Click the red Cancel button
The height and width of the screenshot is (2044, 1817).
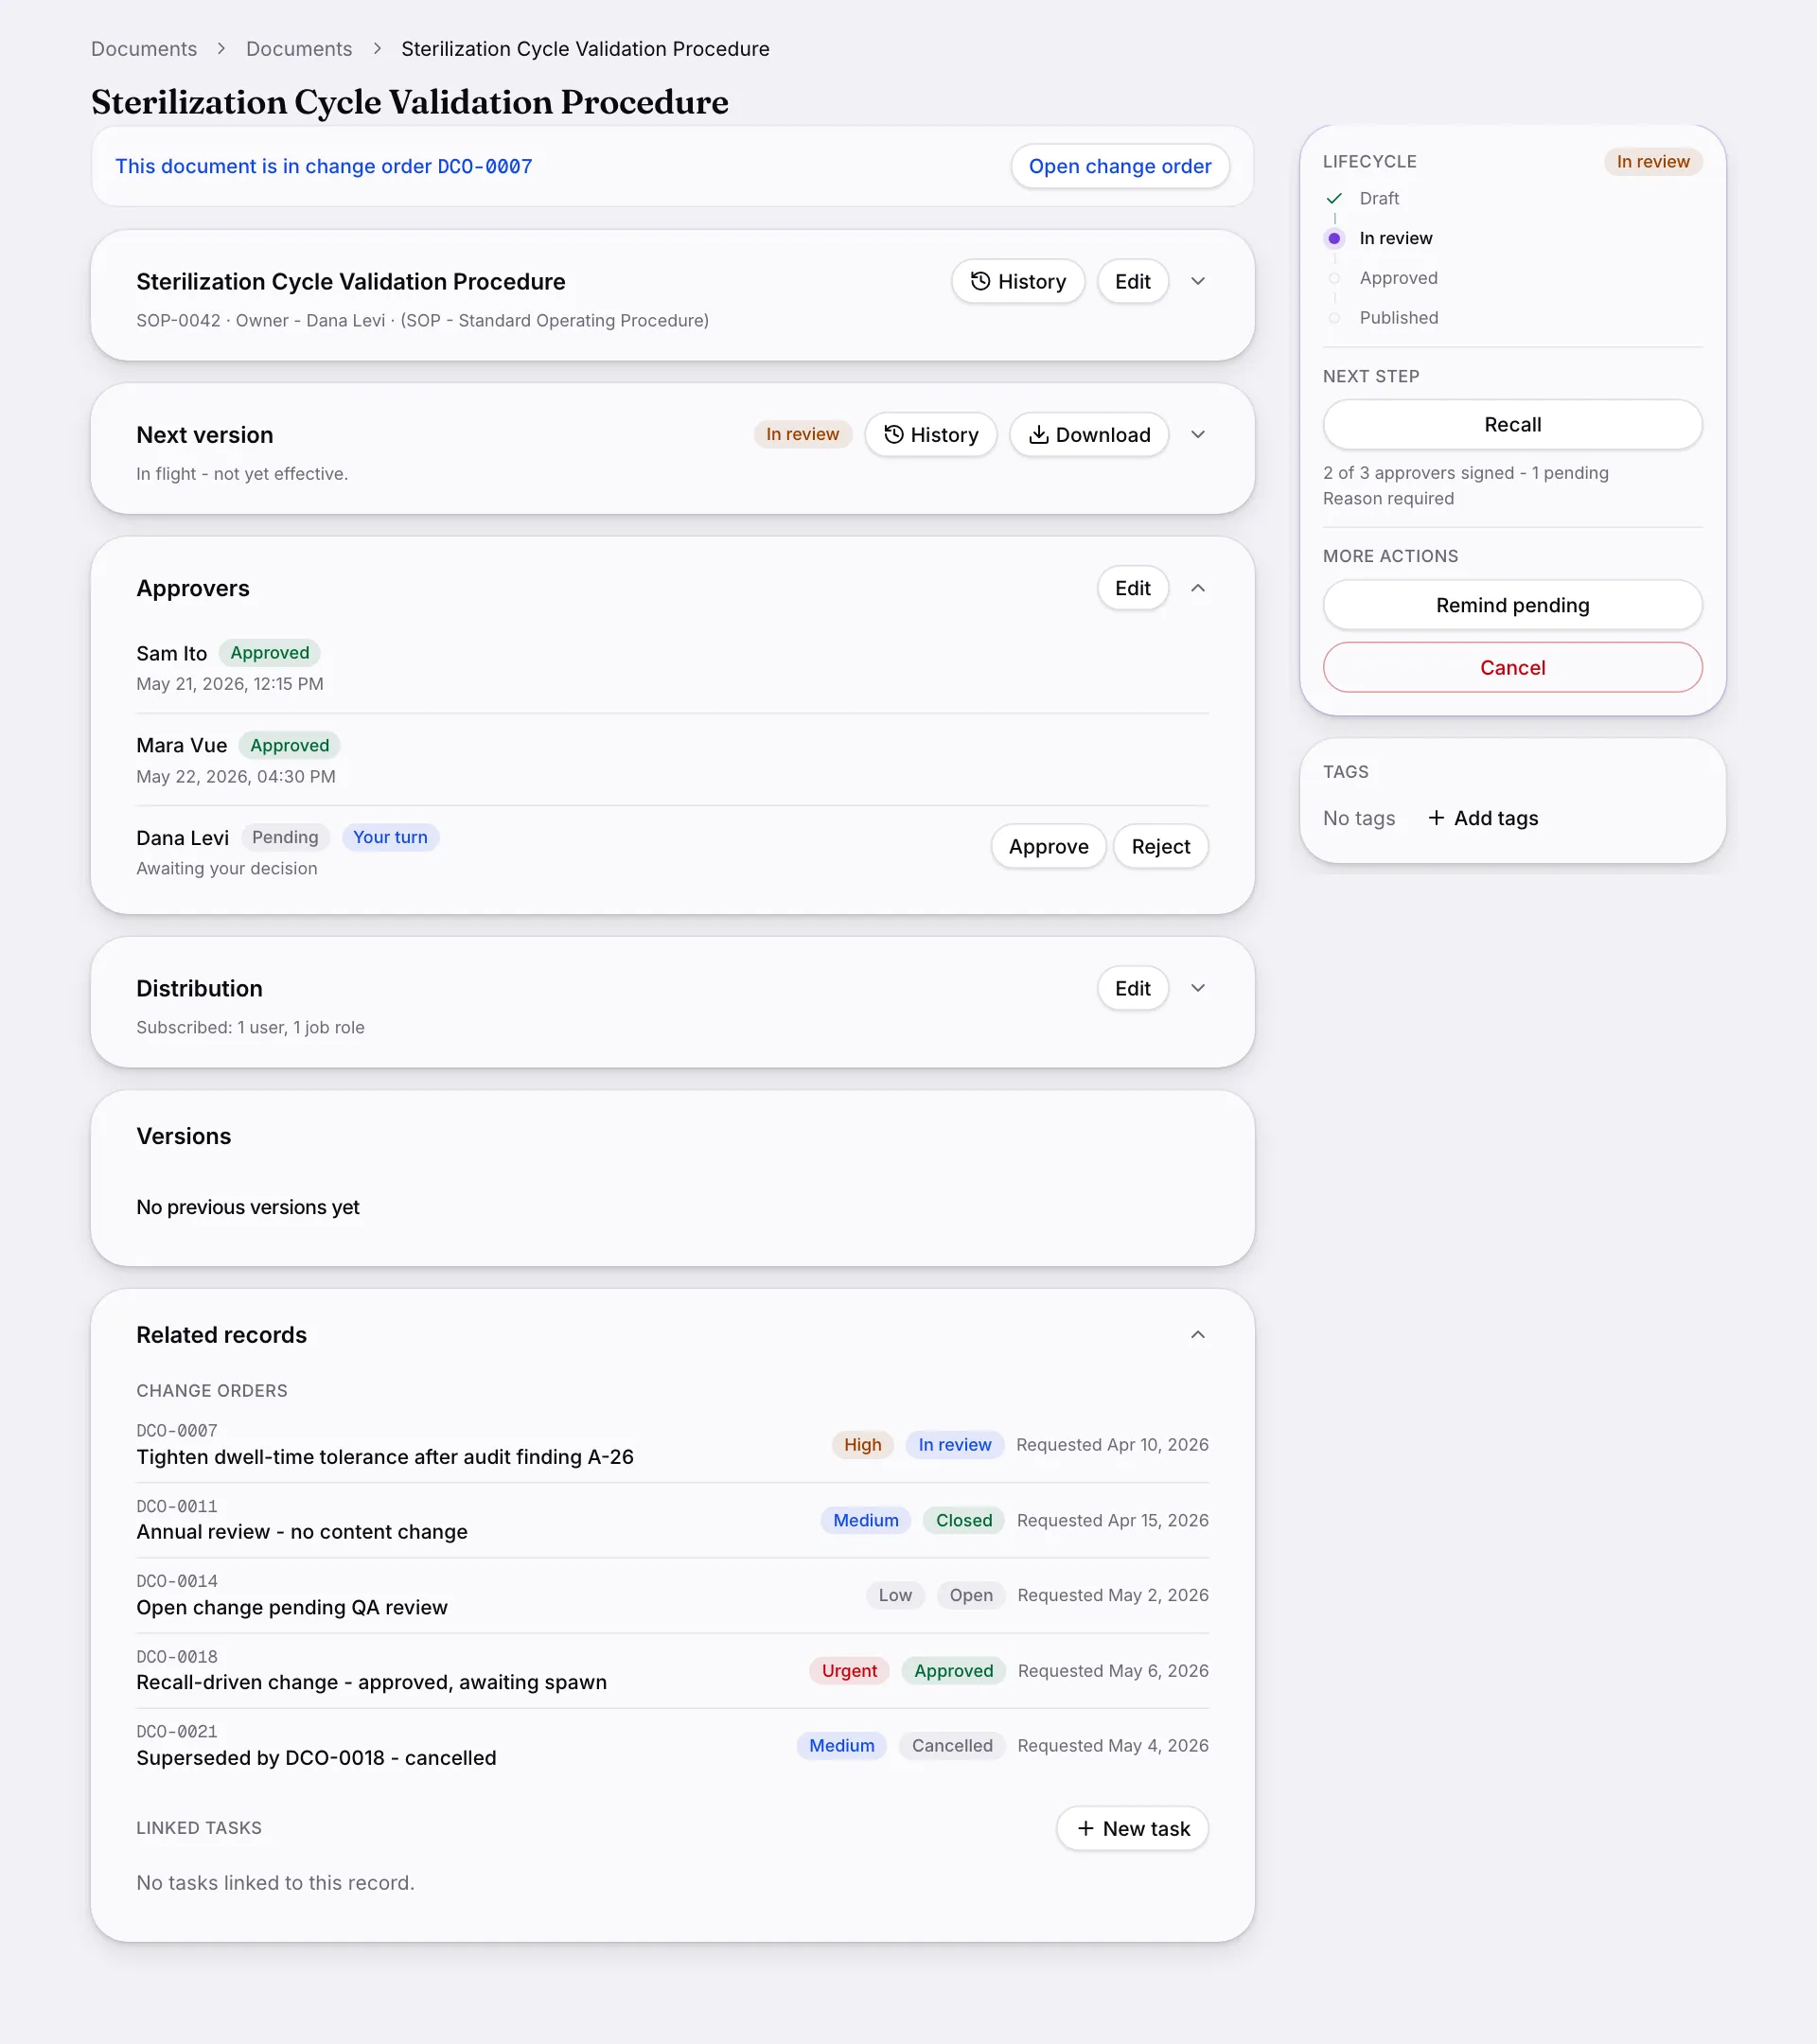point(1511,667)
